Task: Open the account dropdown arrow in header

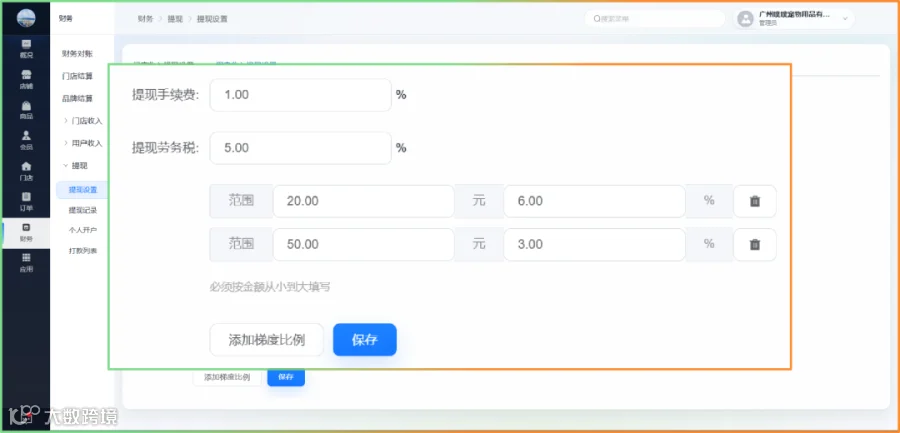Action: [x=845, y=19]
